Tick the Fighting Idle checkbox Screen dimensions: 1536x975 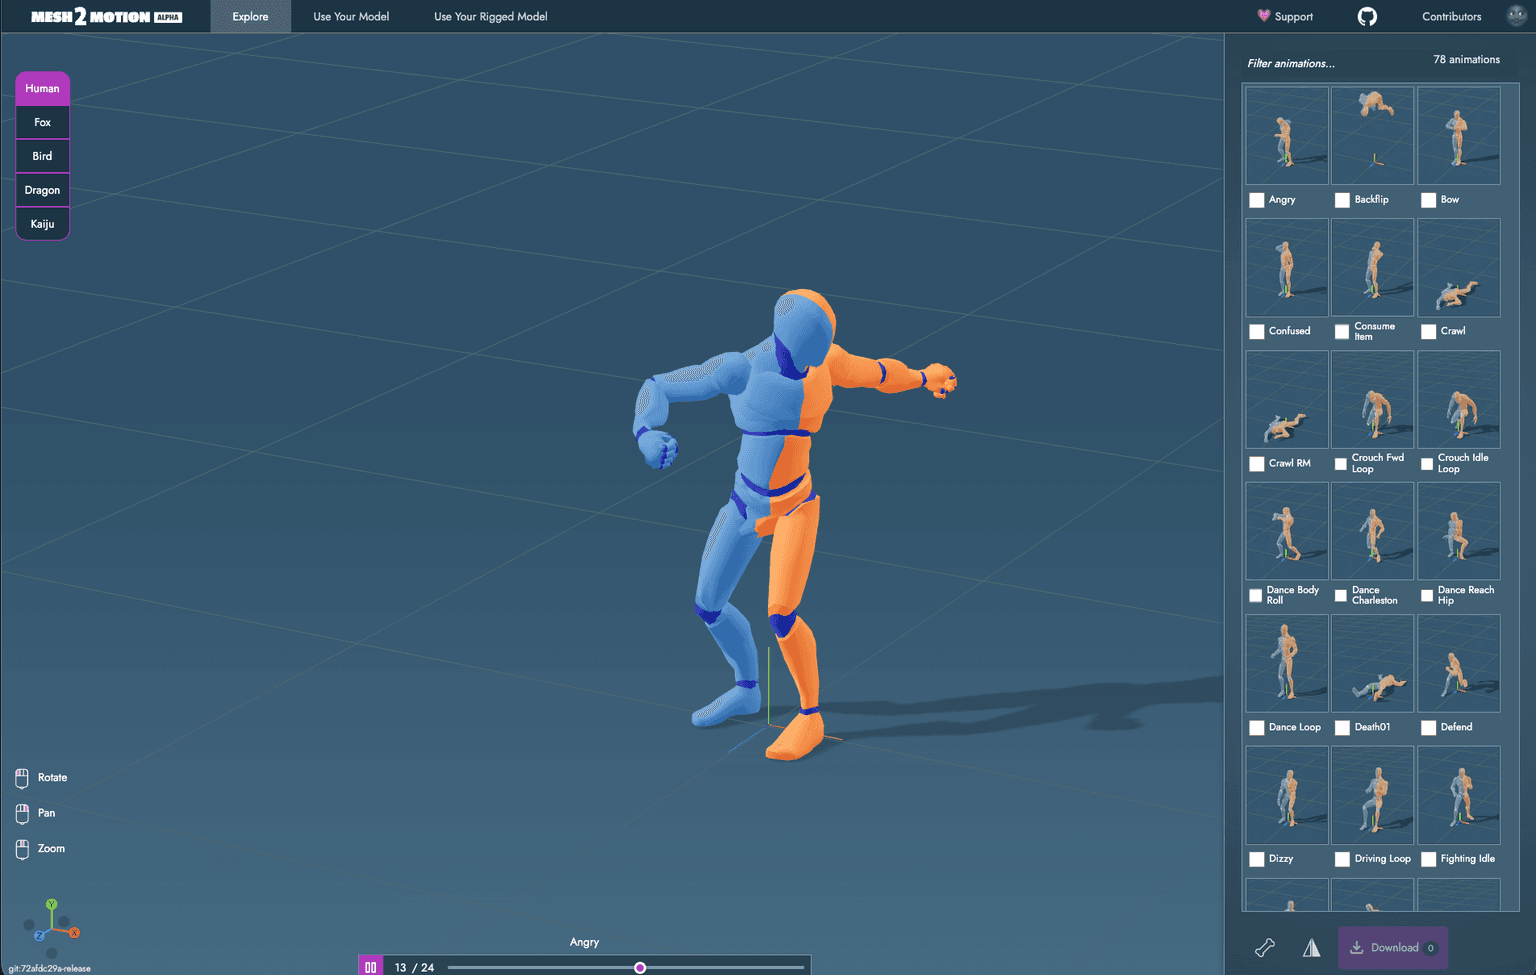pyautogui.click(x=1428, y=859)
